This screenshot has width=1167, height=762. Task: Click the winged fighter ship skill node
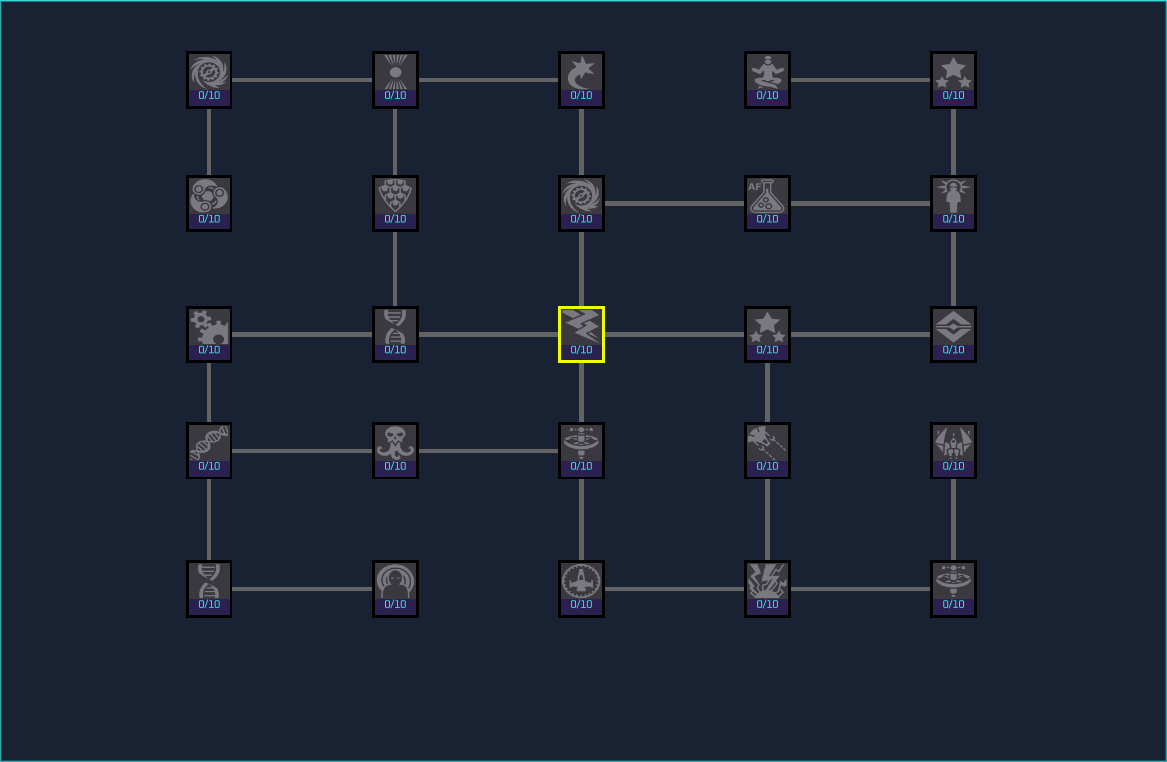953,450
